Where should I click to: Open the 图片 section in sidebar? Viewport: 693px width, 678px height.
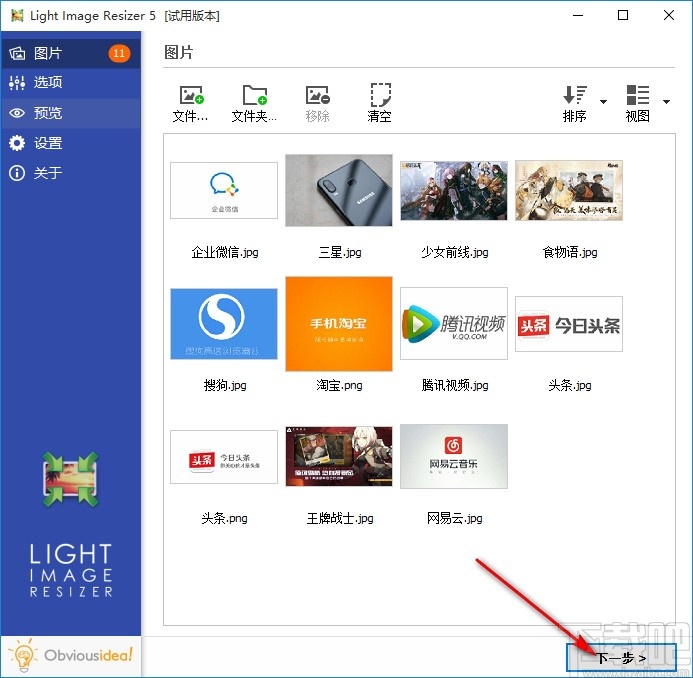[x=71, y=53]
